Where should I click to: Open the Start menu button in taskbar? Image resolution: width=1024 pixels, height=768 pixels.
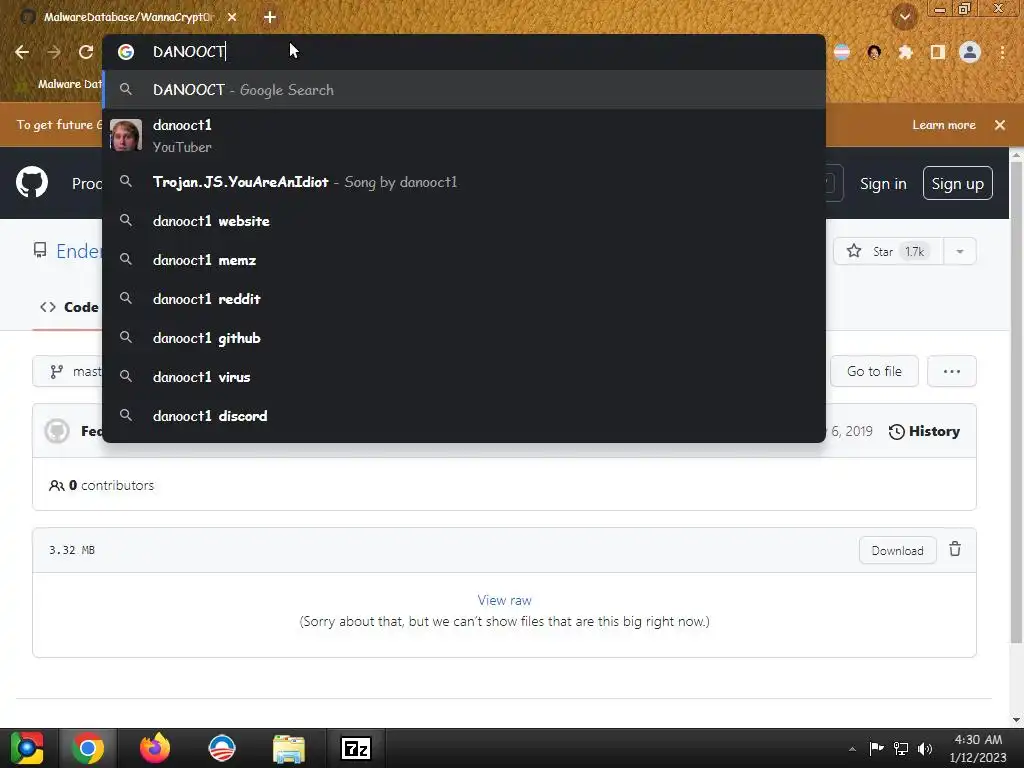26,748
